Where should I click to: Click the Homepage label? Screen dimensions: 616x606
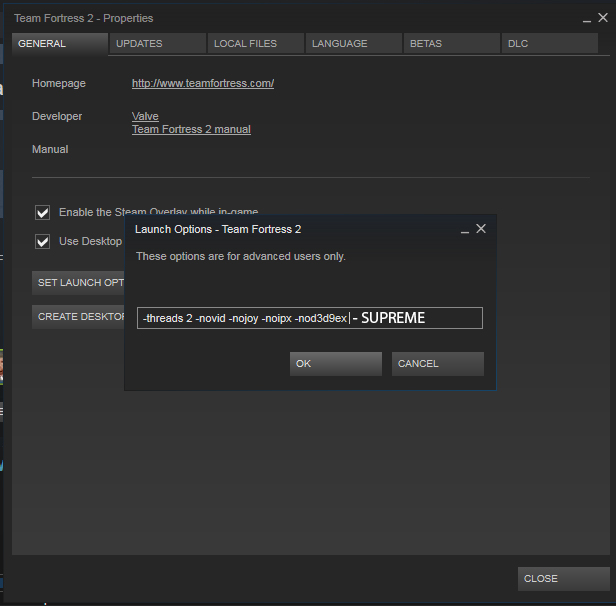(x=59, y=83)
